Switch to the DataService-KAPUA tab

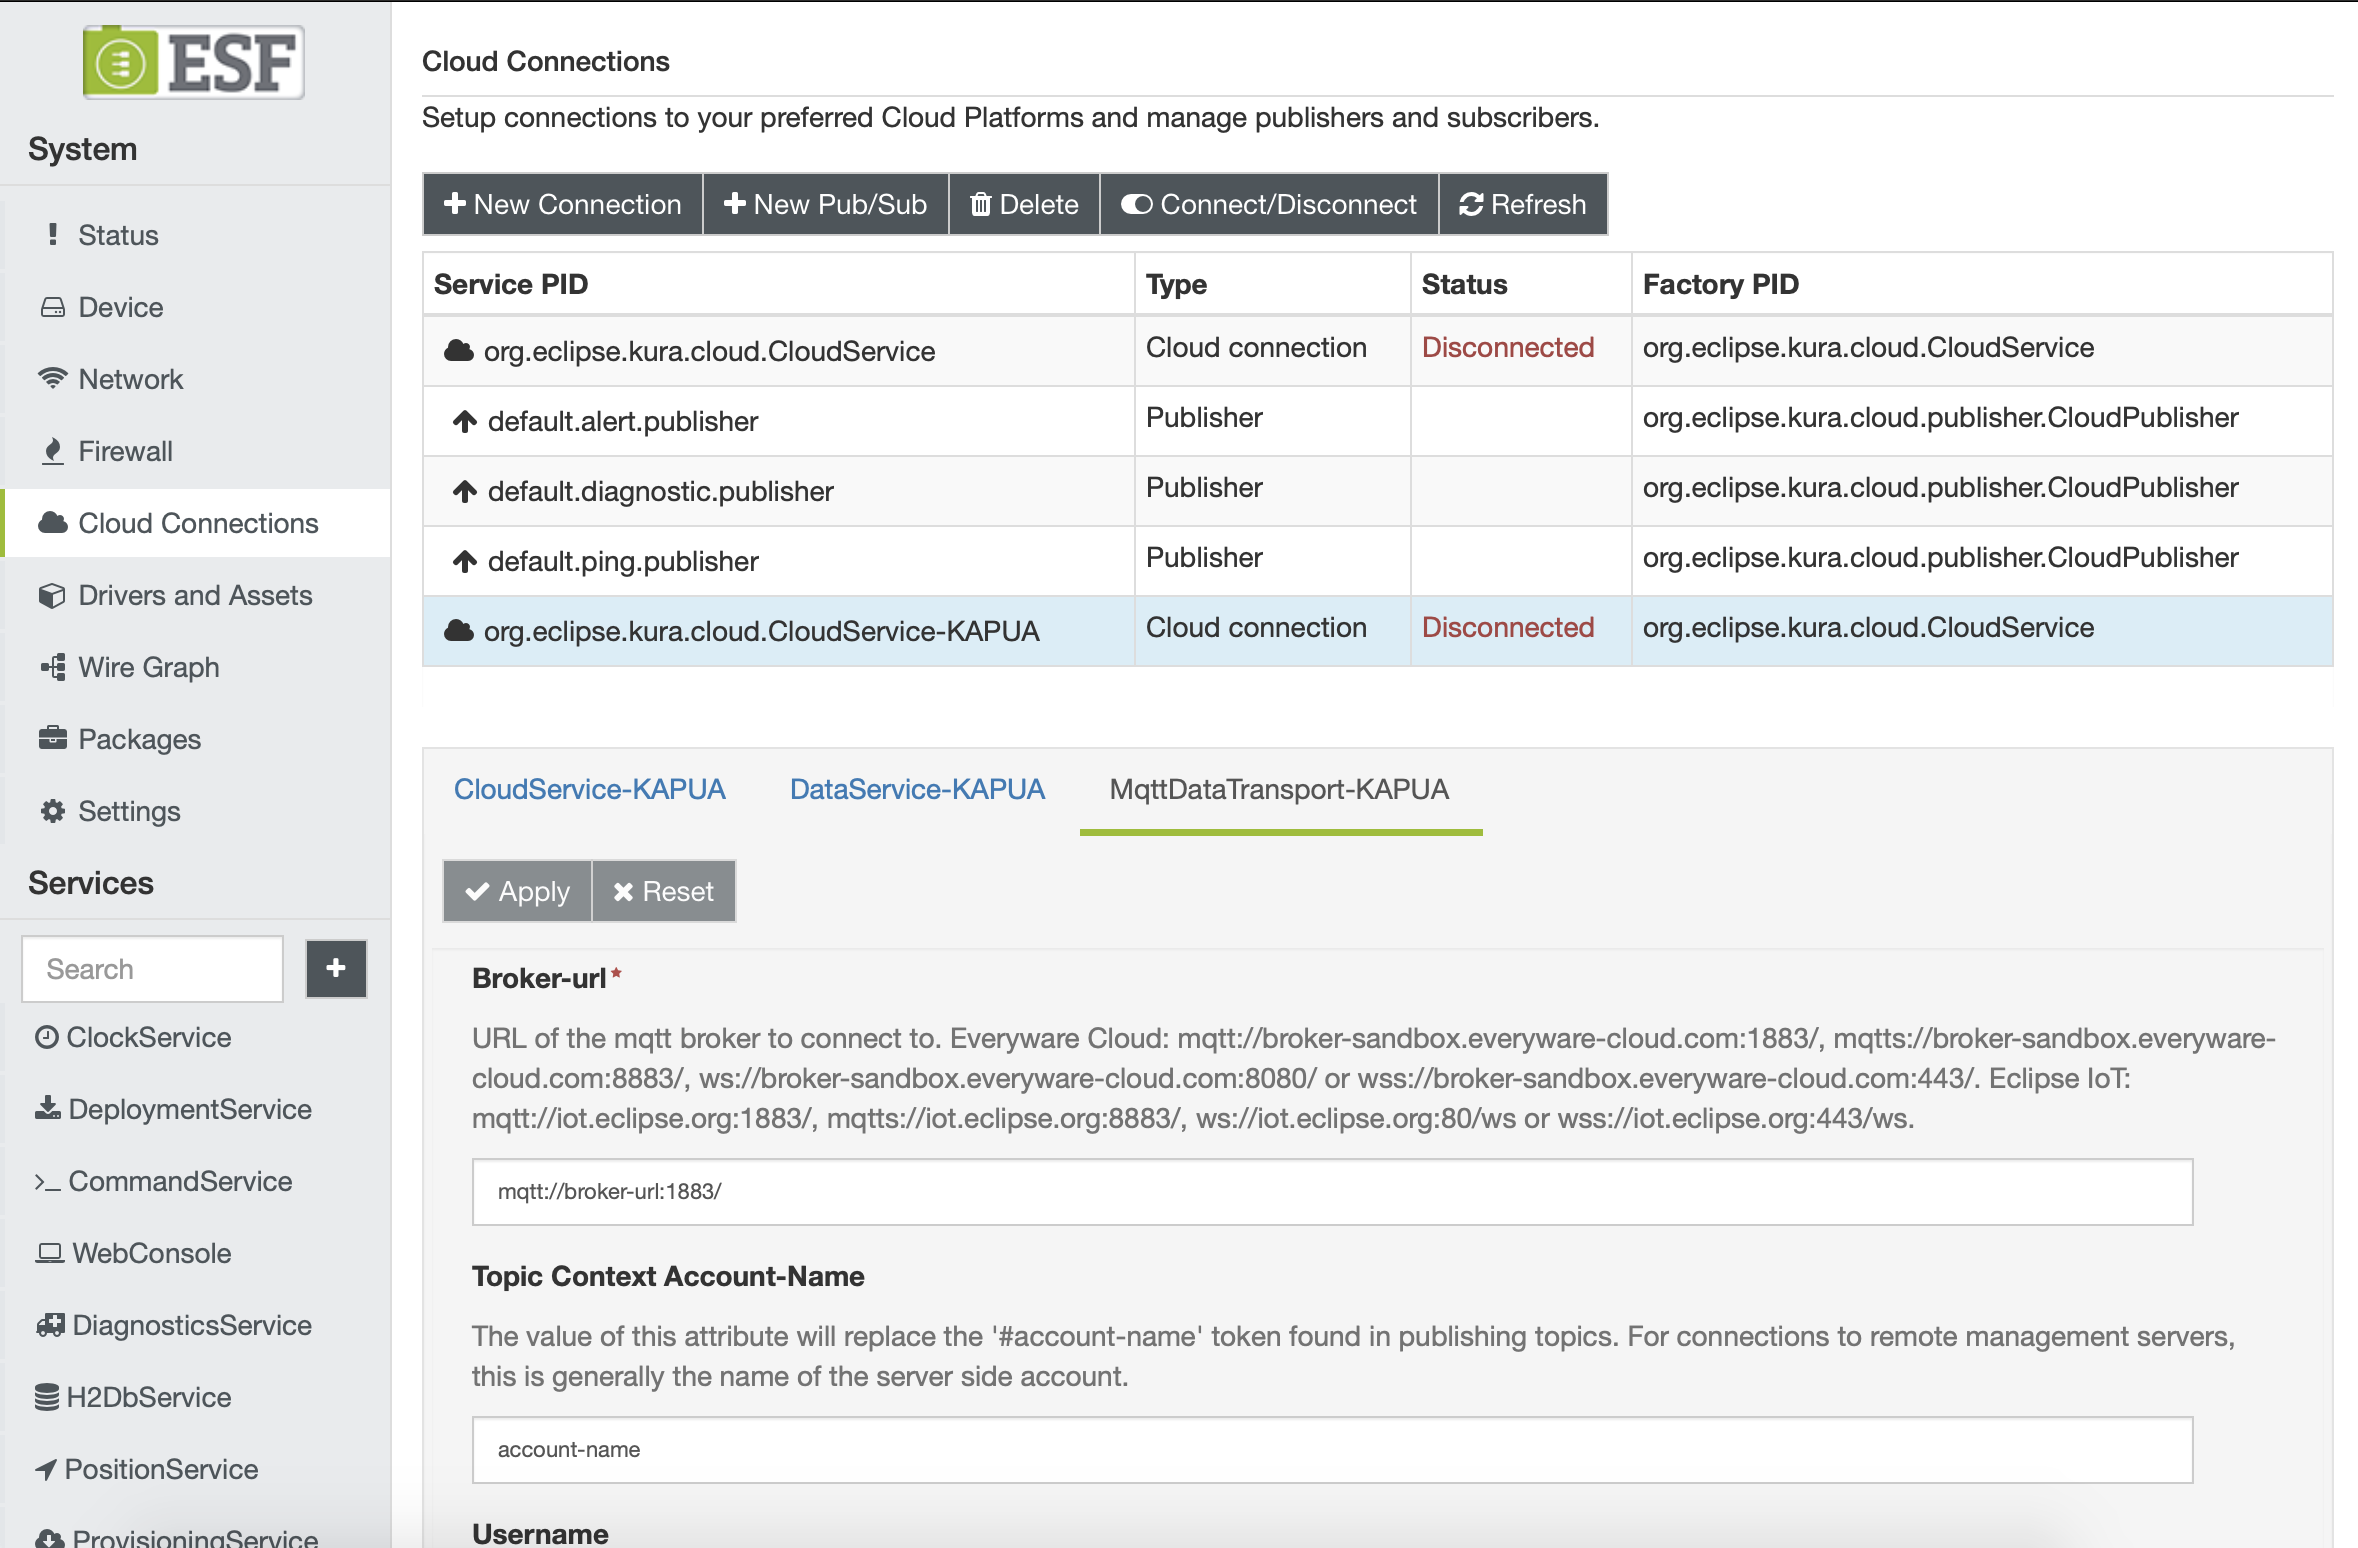[917, 789]
